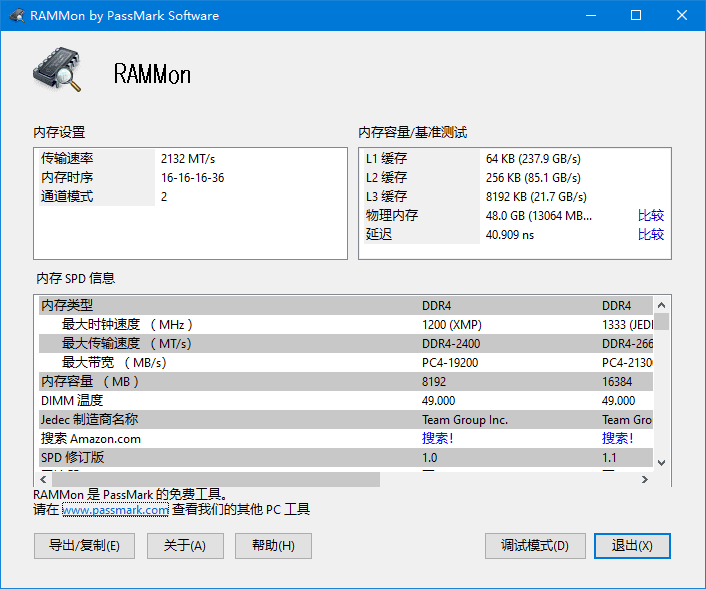The width and height of the screenshot is (706, 589).
Task: Click 比较 link for 物理内存 row
Action: point(651,215)
